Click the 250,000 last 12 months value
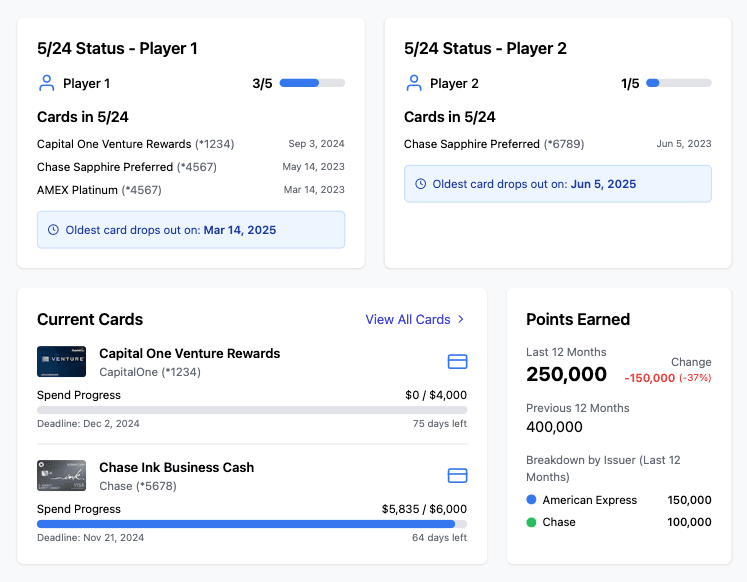 [x=566, y=374]
